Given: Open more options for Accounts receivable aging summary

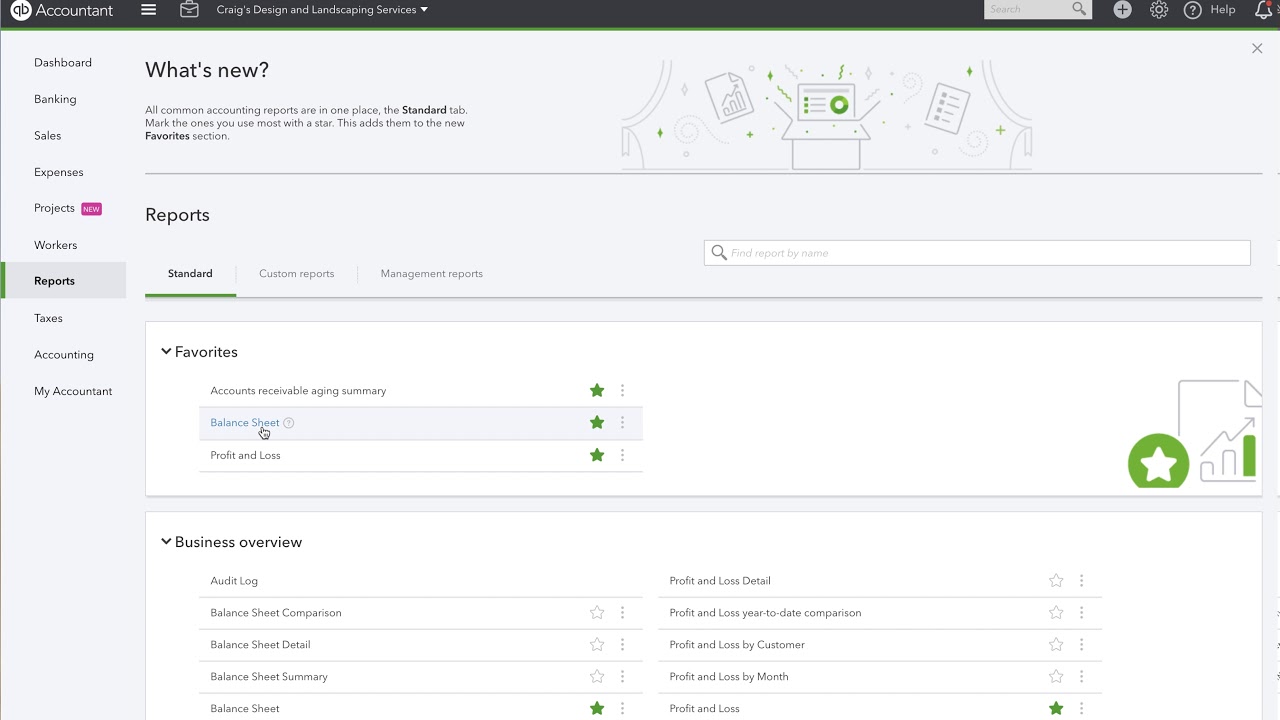Looking at the screenshot, I should pos(622,391).
